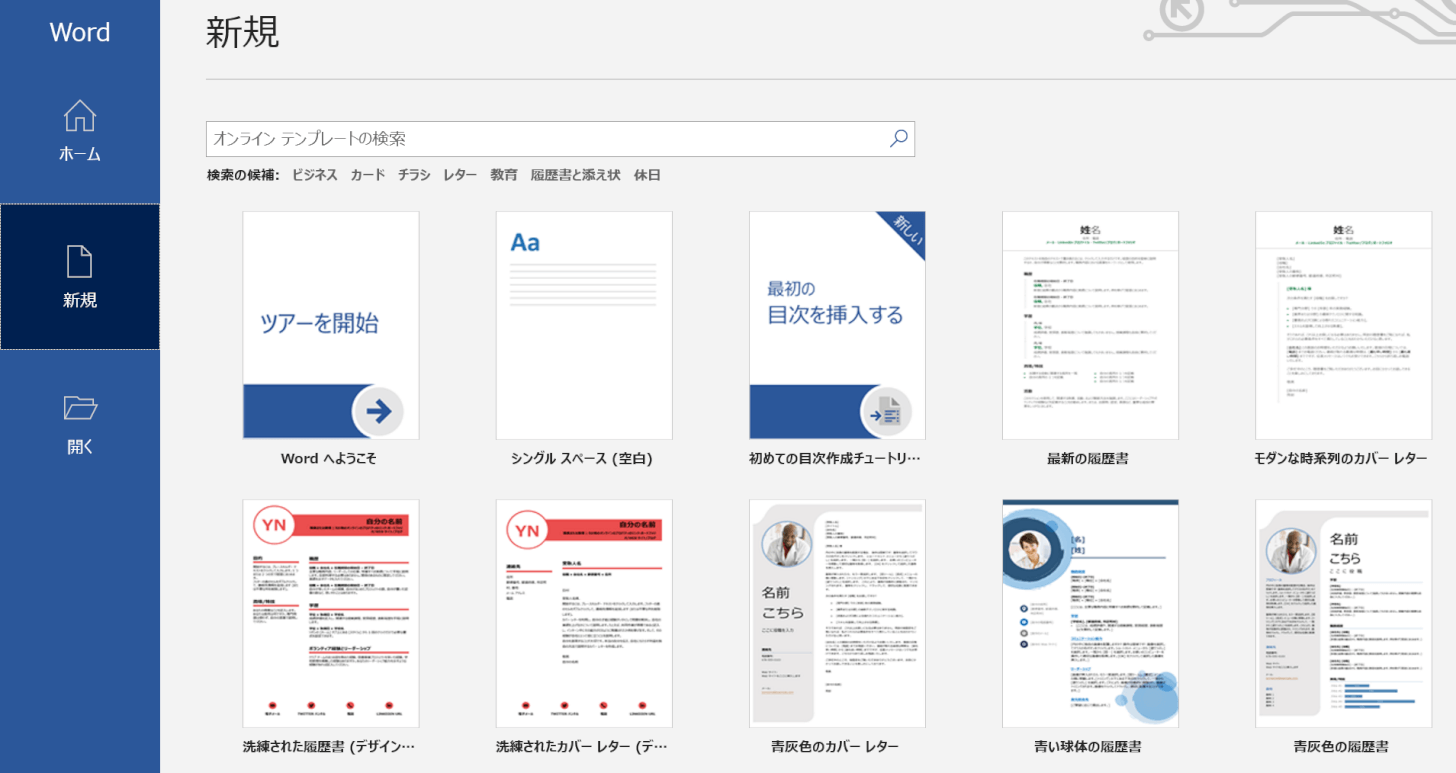Screen dimensions: 1456x773
Task: Click the arrow icon on ツアーを開始 template
Action: click(x=378, y=410)
